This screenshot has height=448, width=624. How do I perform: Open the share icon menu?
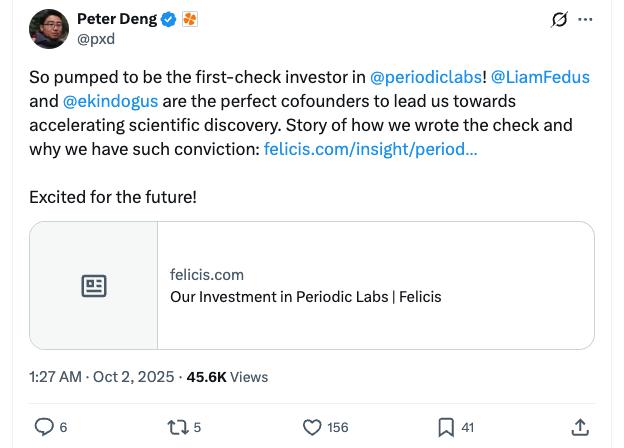(580, 427)
